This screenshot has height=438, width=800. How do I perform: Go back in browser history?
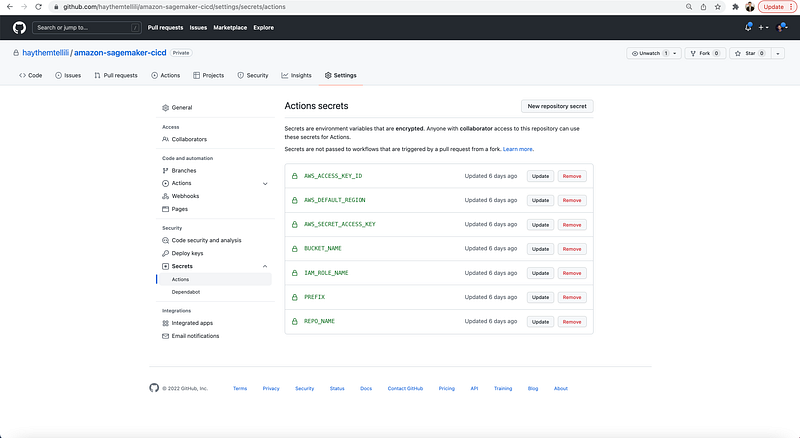tap(10, 7)
